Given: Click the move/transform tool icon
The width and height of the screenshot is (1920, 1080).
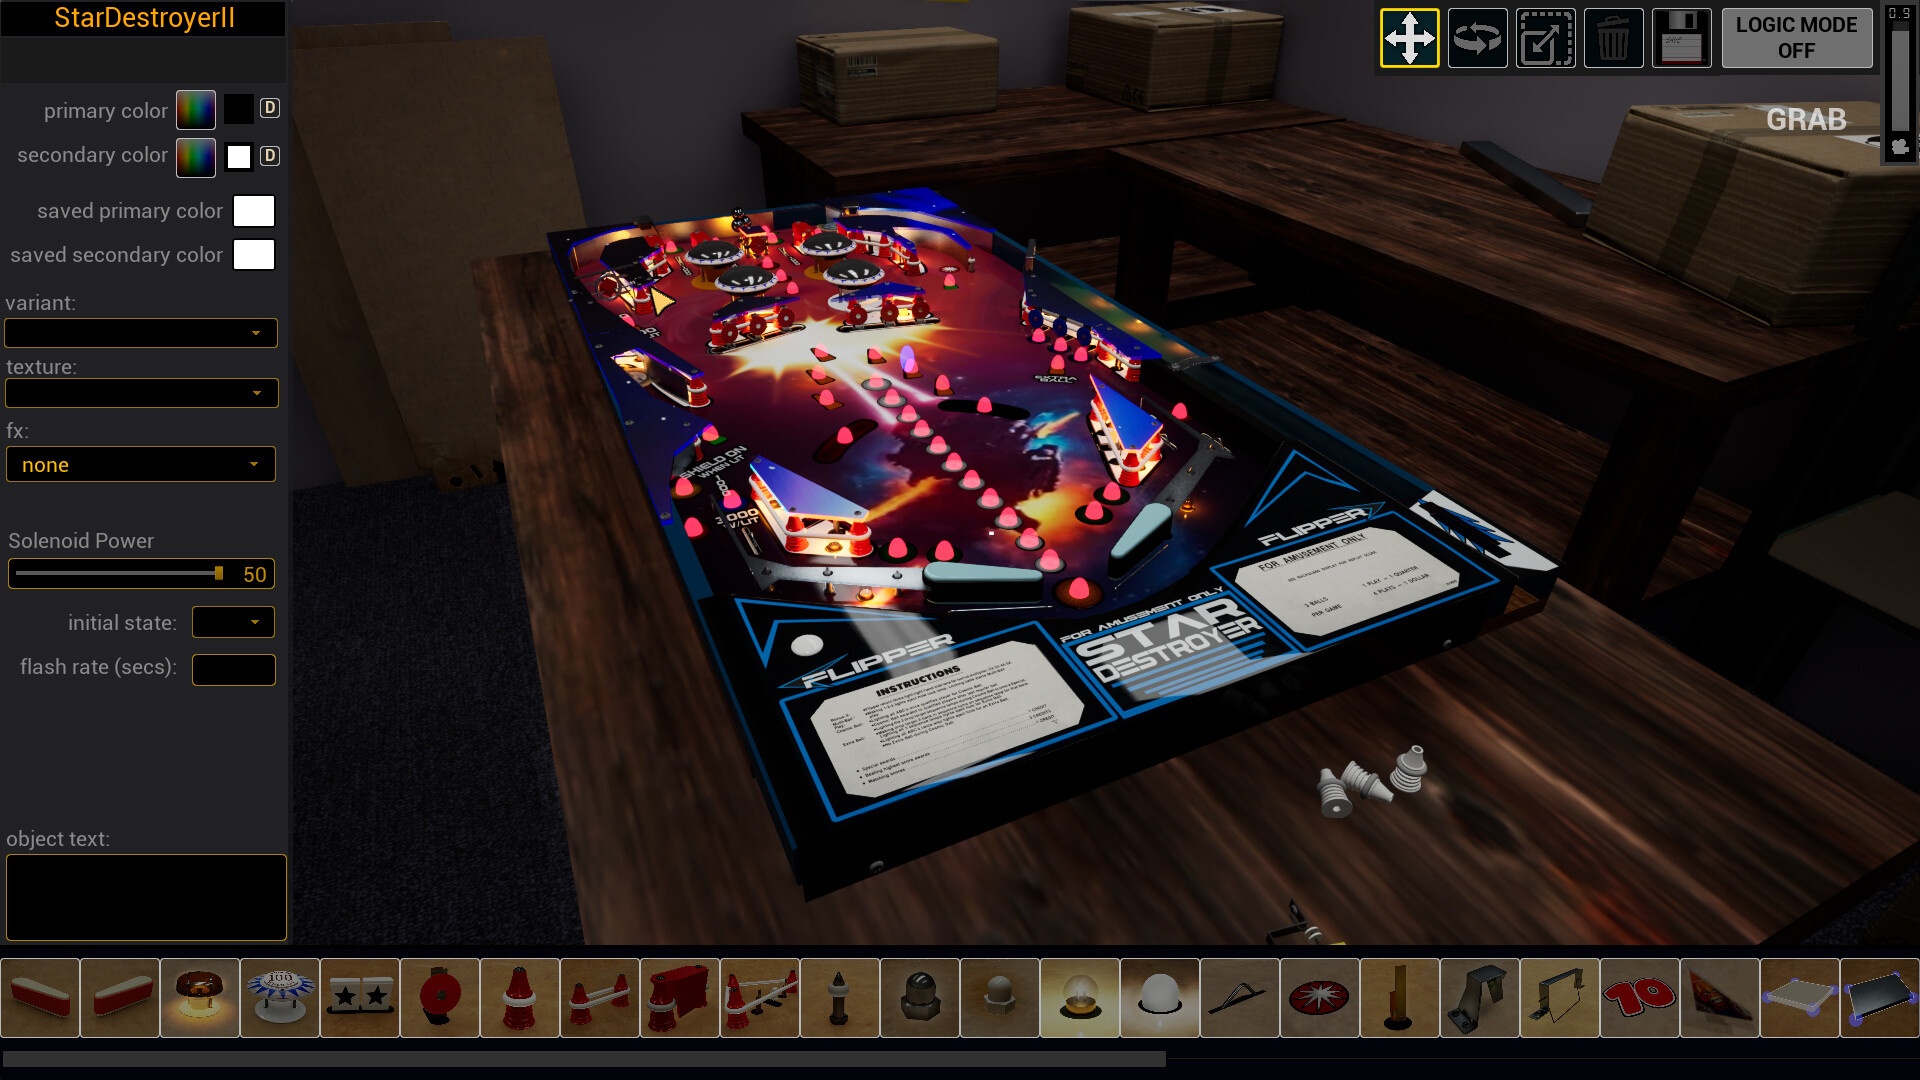Looking at the screenshot, I should click(1408, 37).
